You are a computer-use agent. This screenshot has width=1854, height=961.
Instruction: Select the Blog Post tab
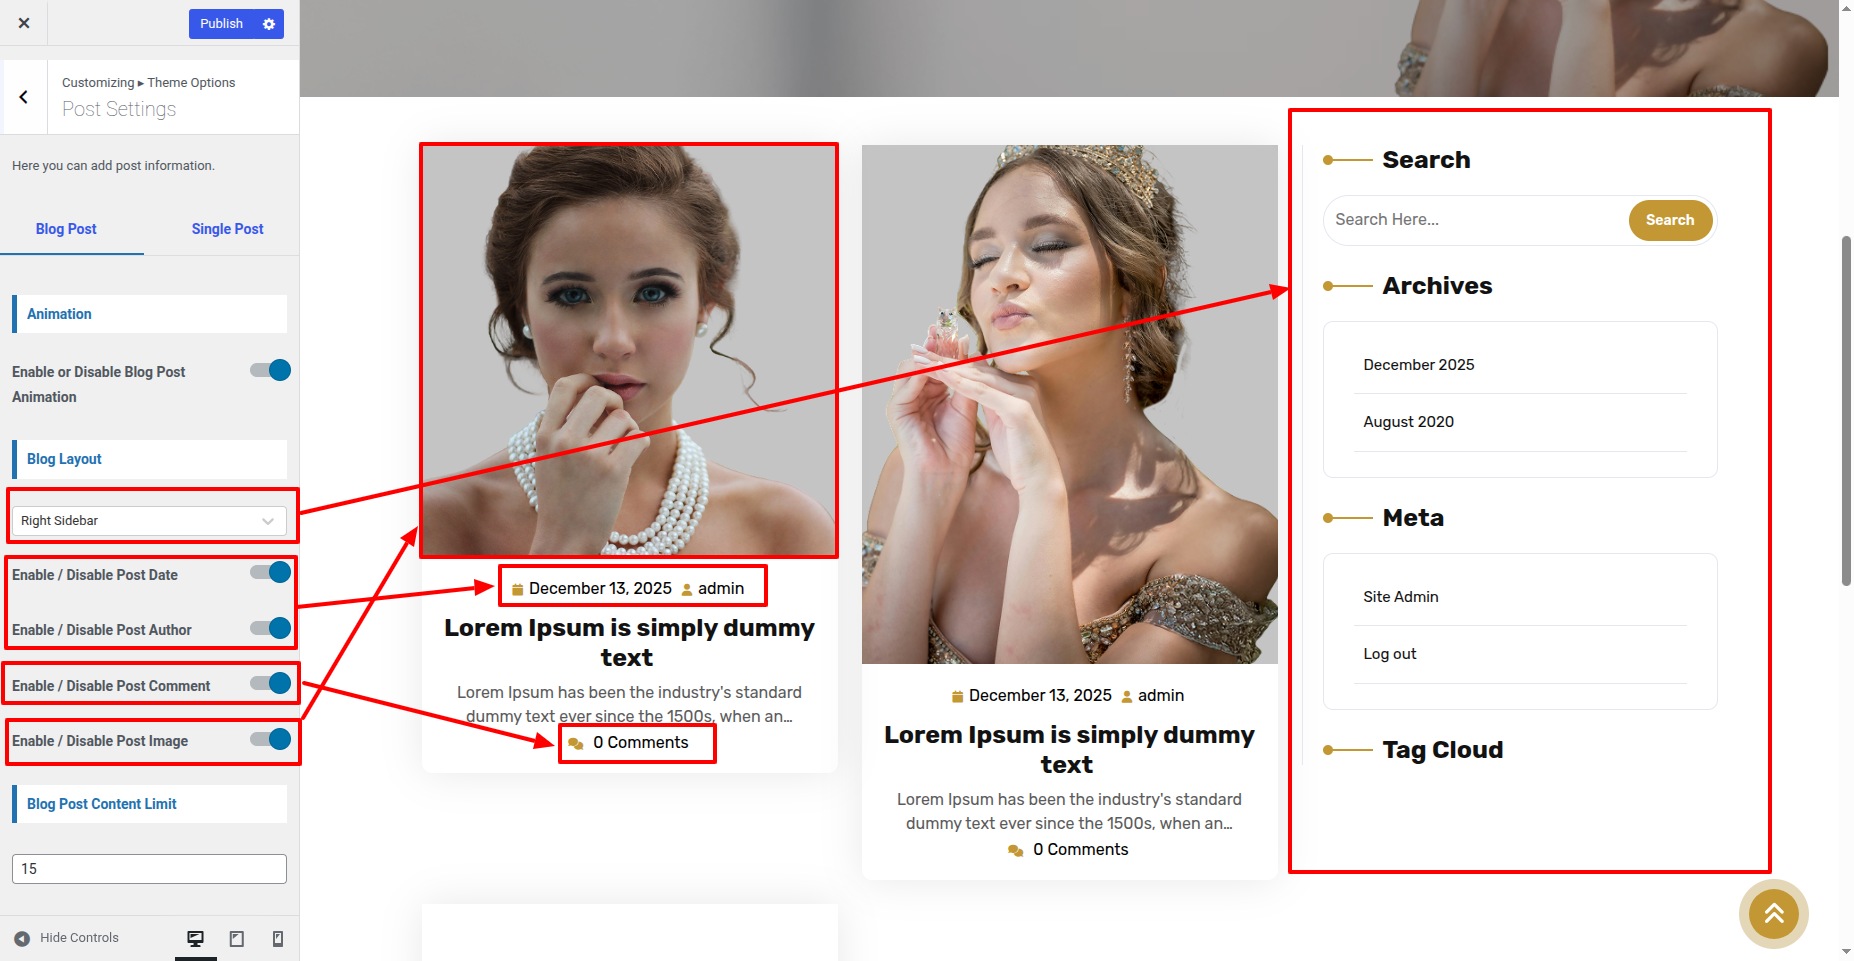[x=66, y=229]
